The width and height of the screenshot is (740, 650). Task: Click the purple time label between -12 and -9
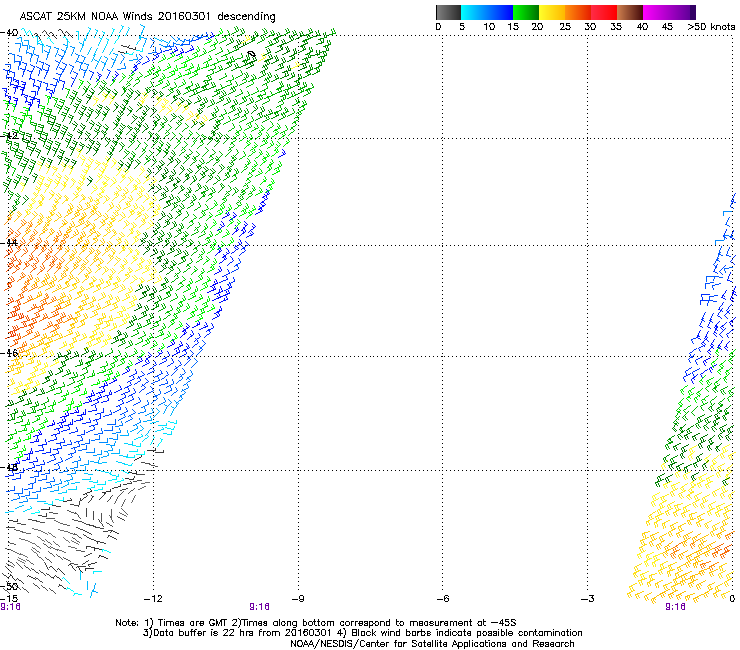click(260, 607)
